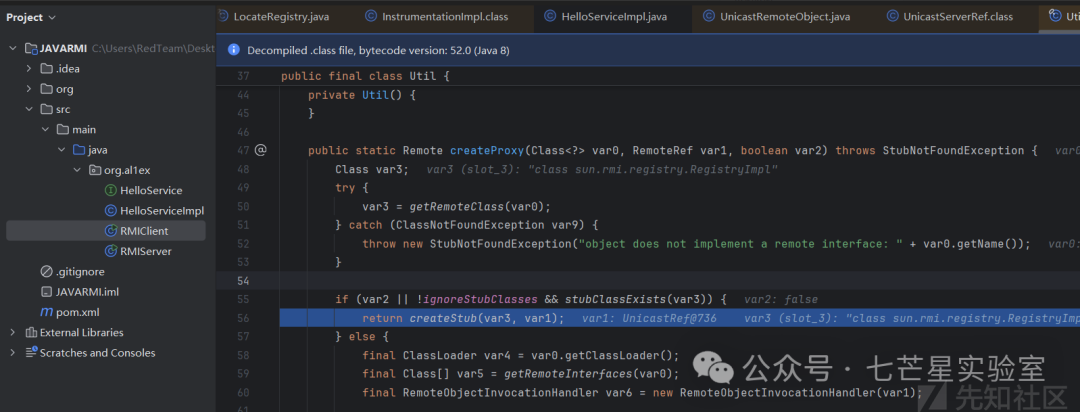Click the .idea folder icon
The image size is (1080, 412).
46,68
